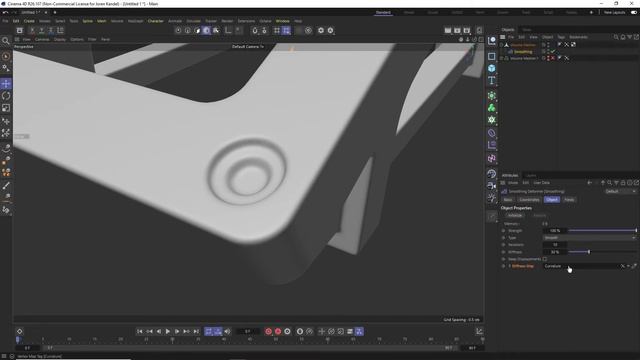
Task: Switch to the Coordinates tab in Attributes
Action: click(x=529, y=200)
